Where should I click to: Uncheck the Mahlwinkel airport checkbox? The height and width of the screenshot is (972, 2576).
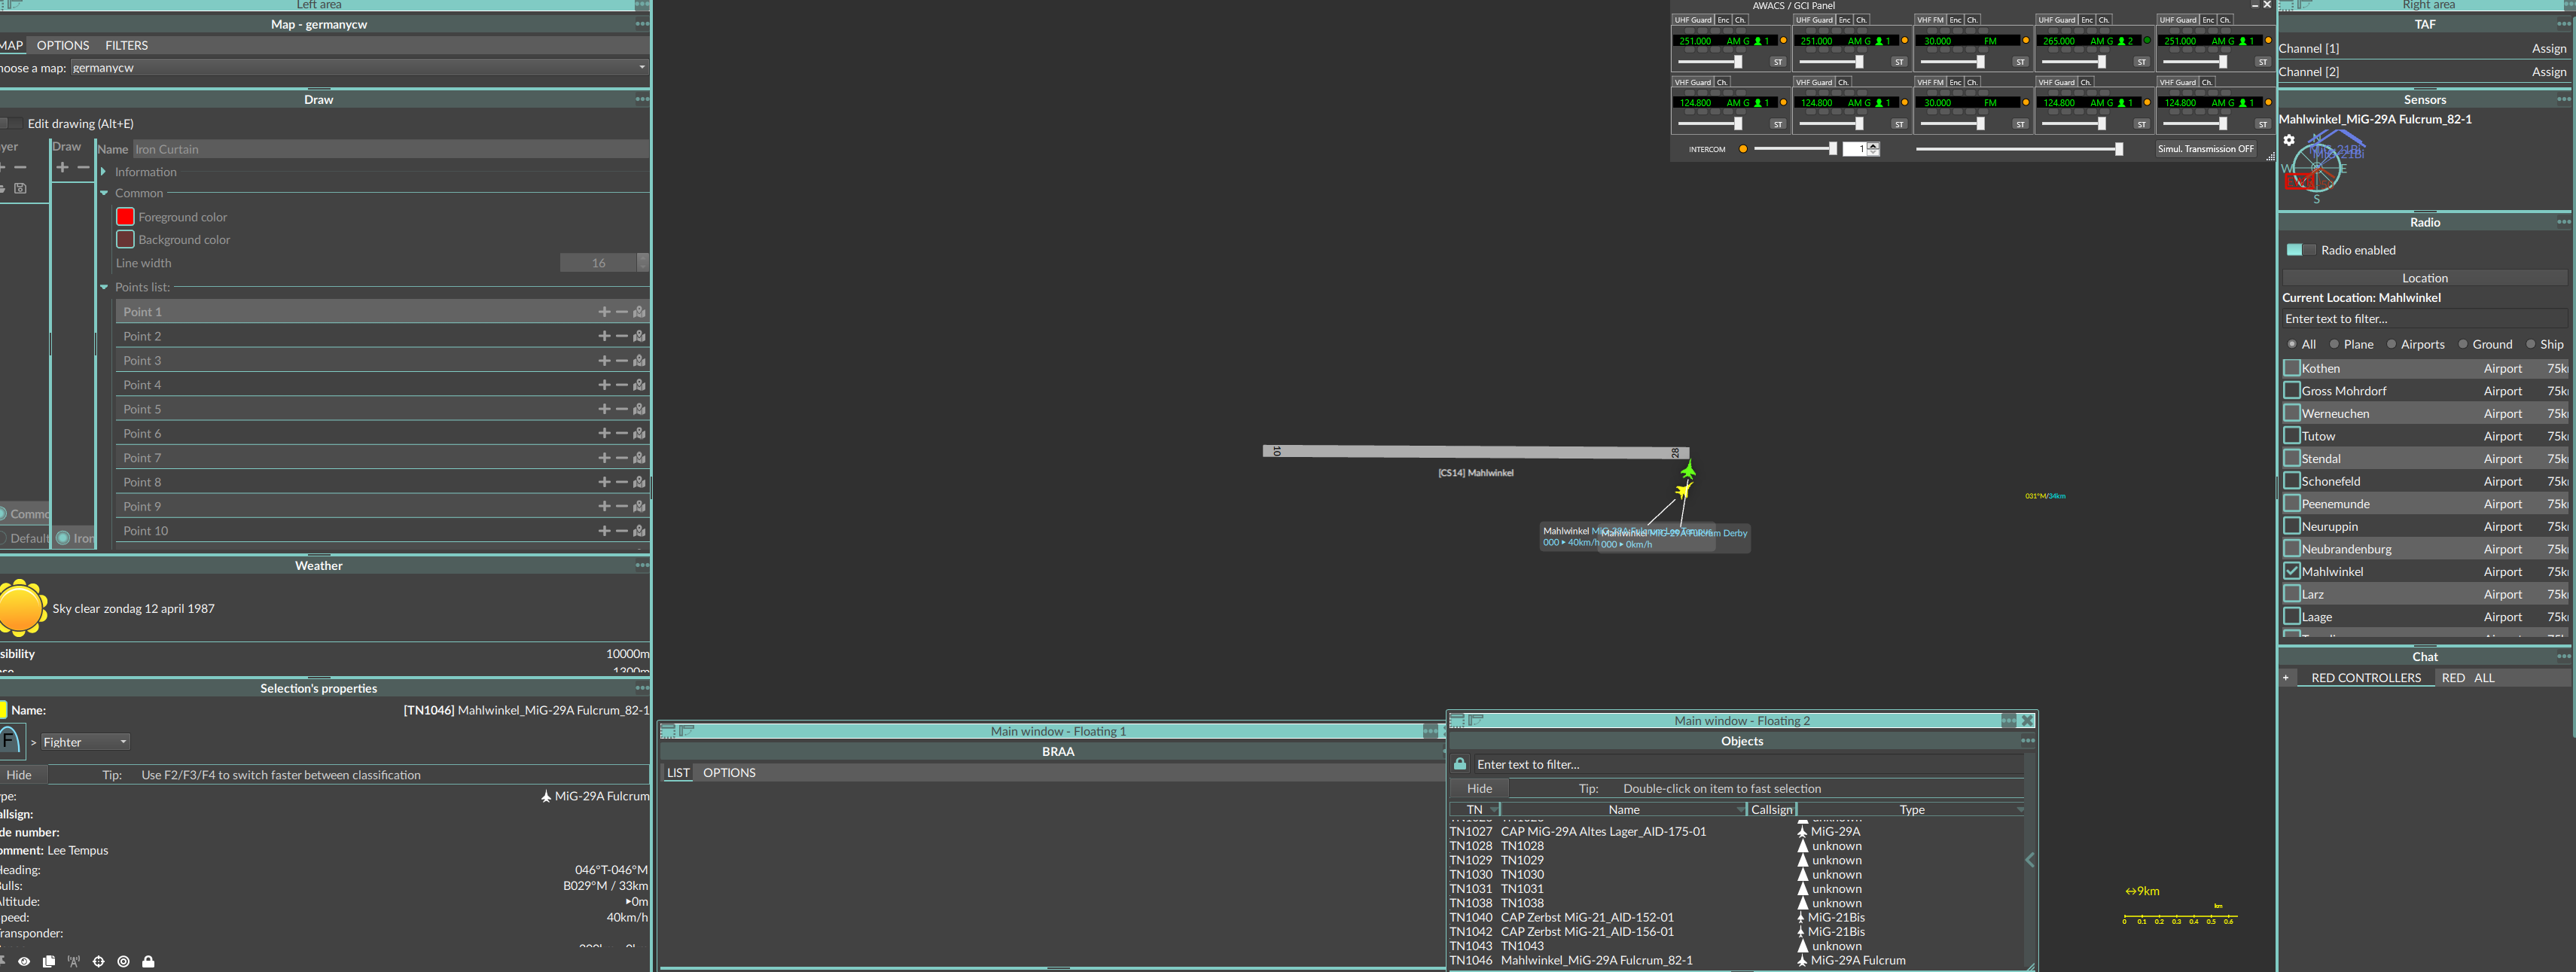[2292, 571]
